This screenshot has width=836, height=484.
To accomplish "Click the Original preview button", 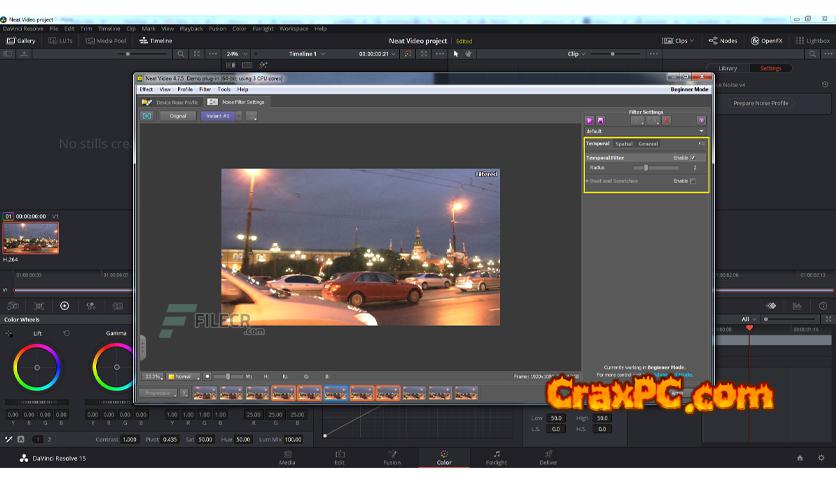I will (177, 116).
